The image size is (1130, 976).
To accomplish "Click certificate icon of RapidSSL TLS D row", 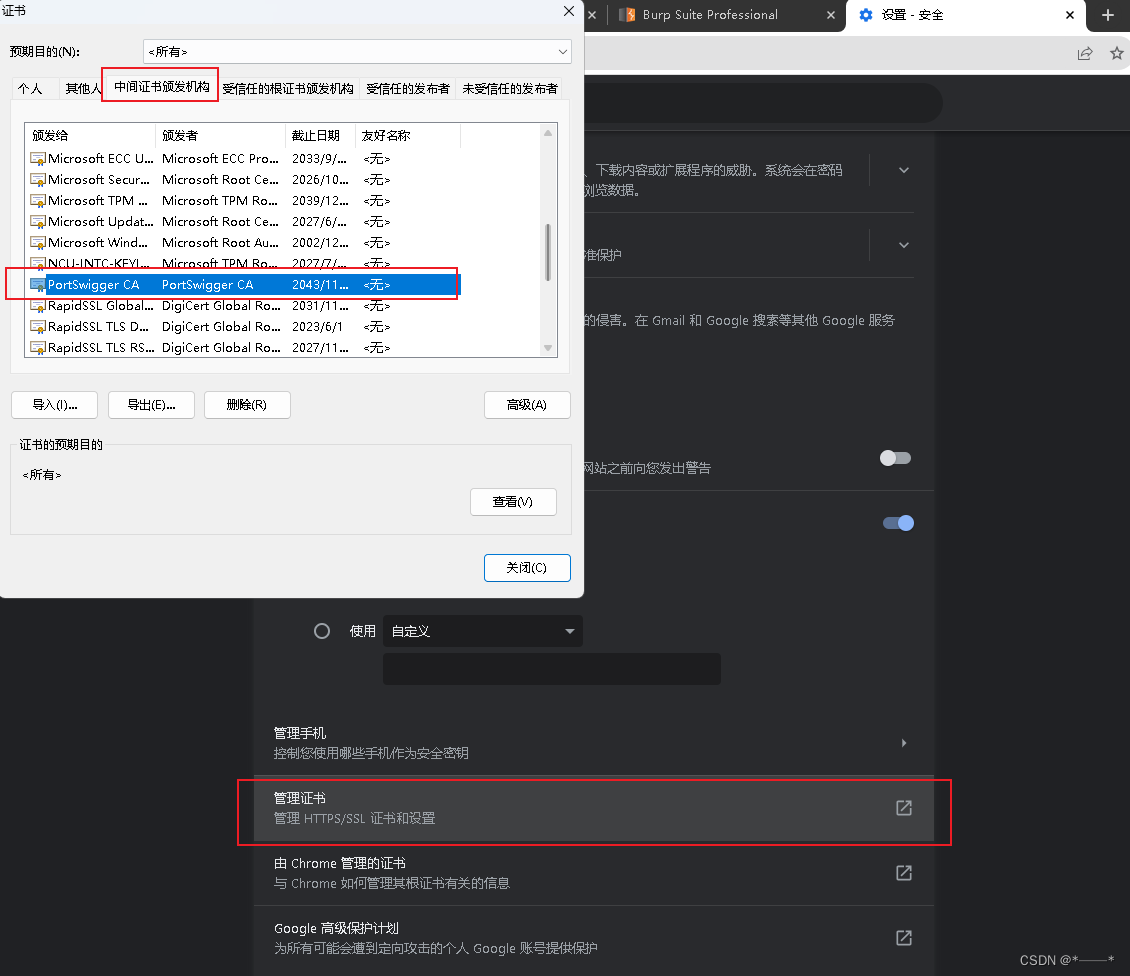I will tap(37, 327).
